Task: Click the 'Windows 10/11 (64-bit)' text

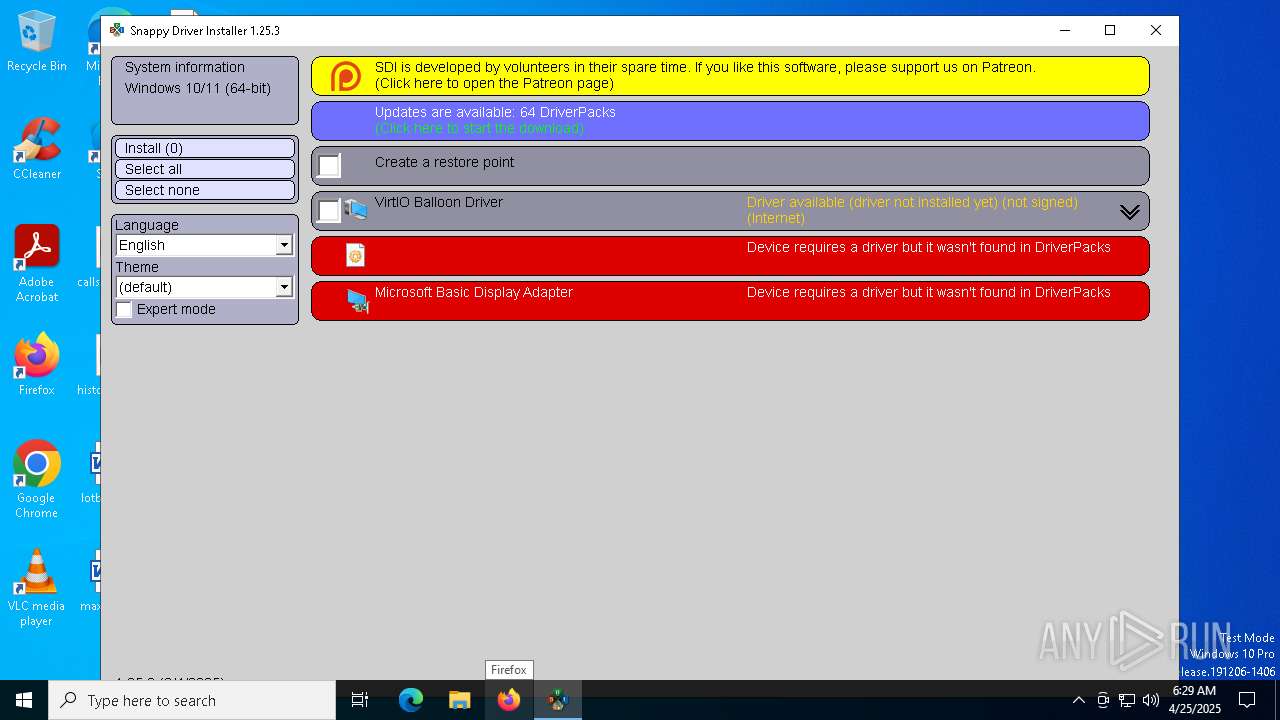Action: point(198,88)
